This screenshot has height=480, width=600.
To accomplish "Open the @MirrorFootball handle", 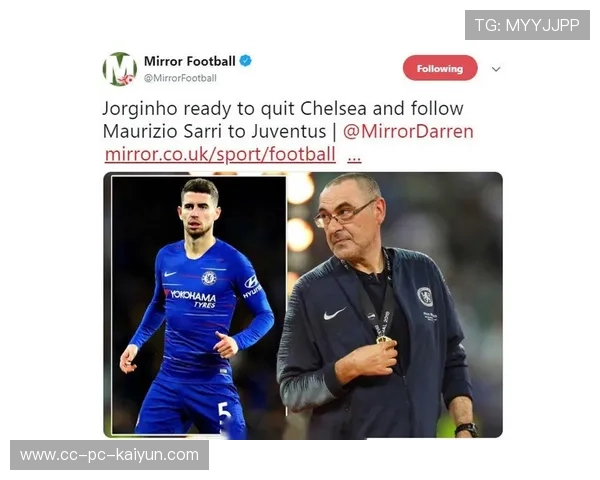I will click(180, 78).
